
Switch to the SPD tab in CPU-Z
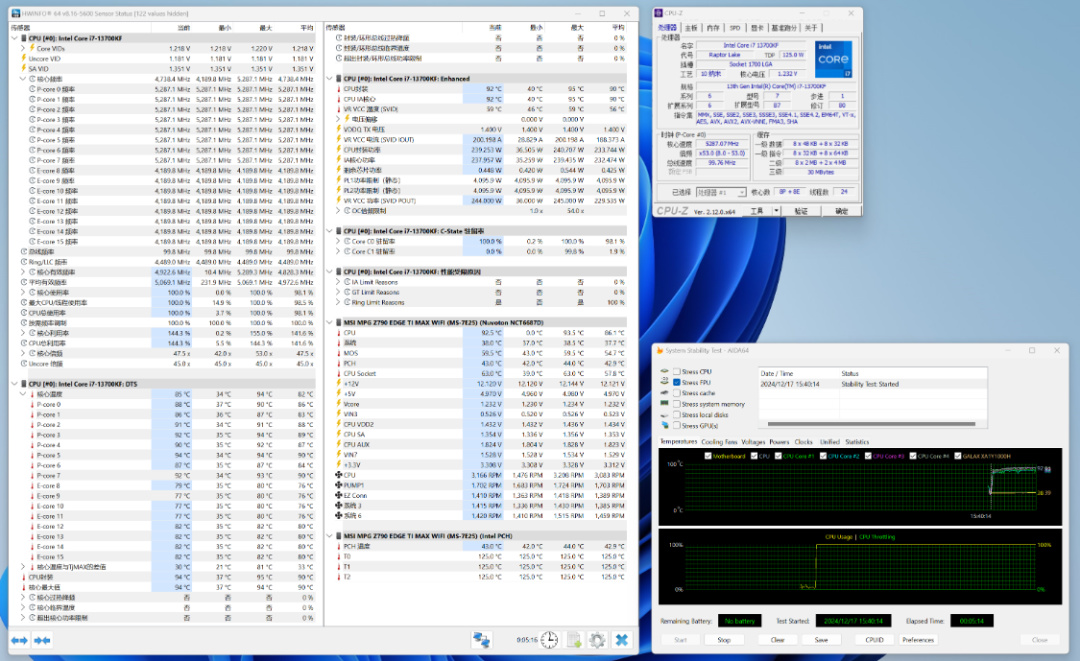(x=734, y=28)
